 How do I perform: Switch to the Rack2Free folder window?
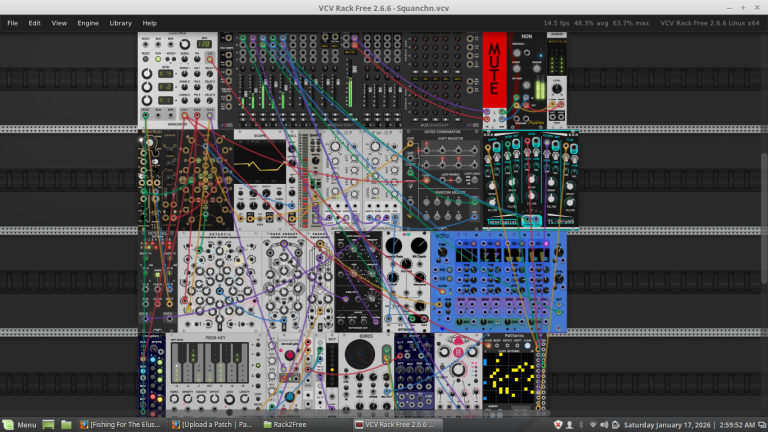point(305,425)
